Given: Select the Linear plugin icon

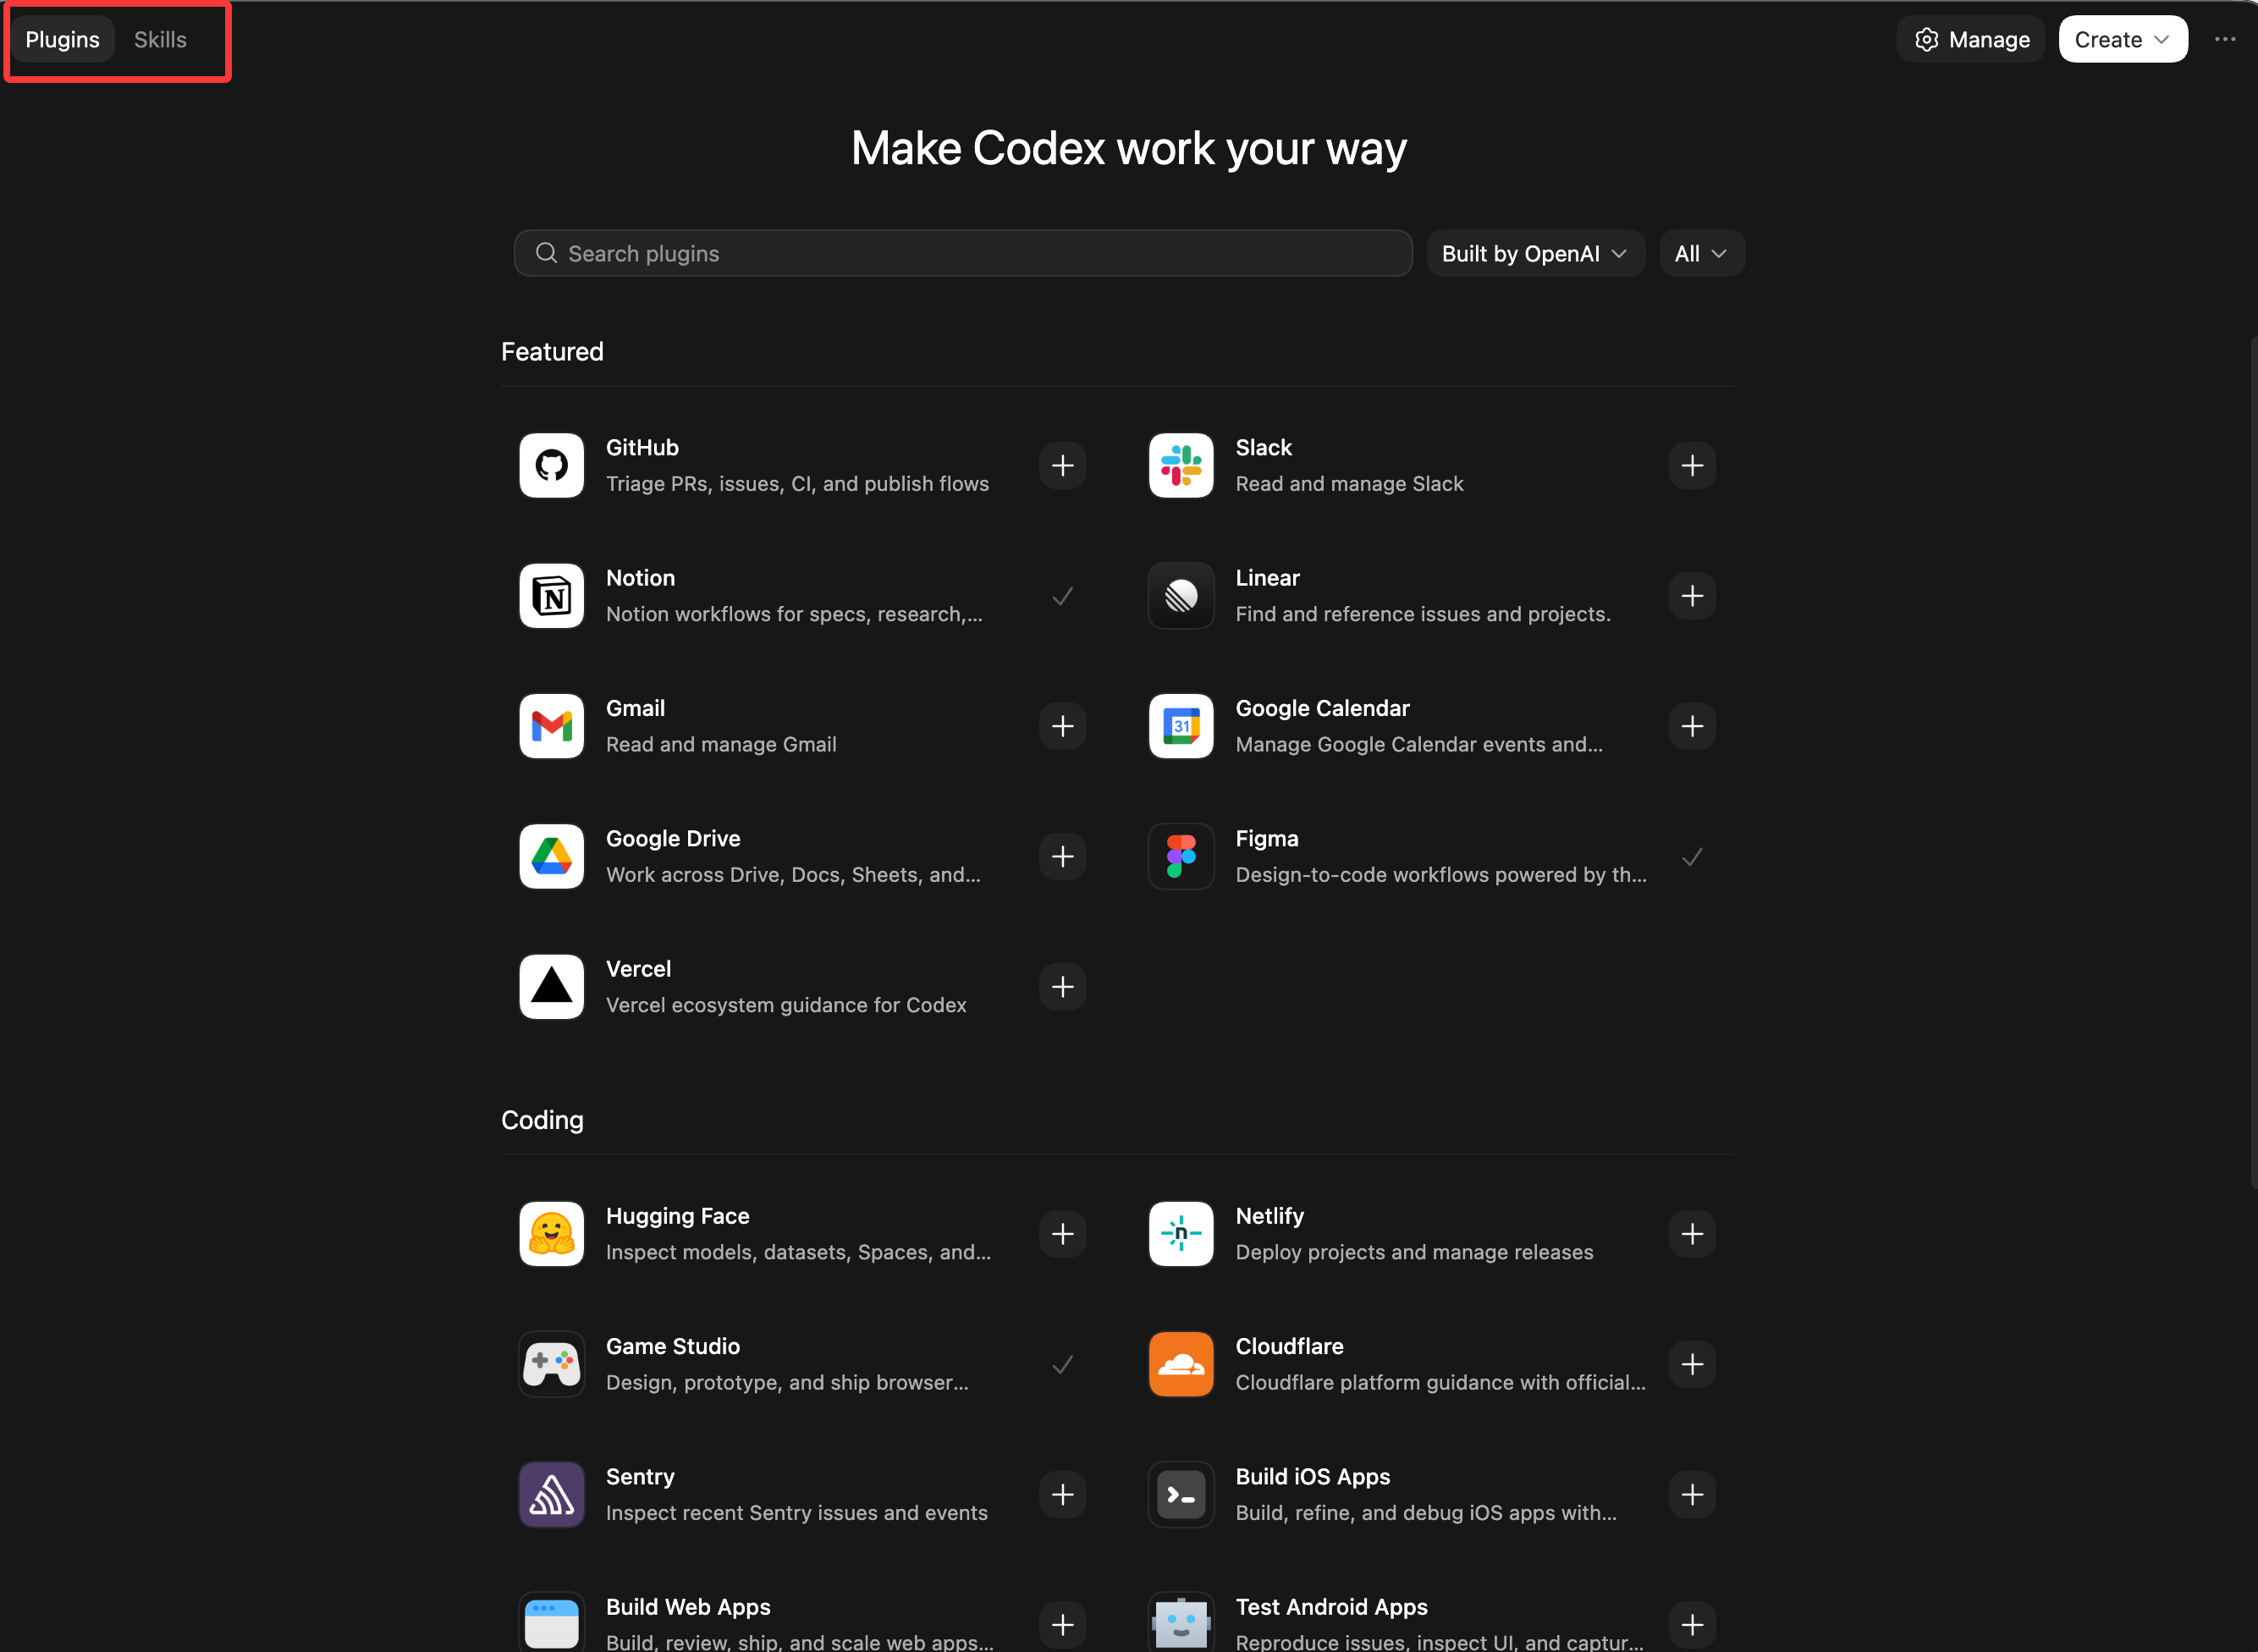Looking at the screenshot, I should (x=1180, y=596).
